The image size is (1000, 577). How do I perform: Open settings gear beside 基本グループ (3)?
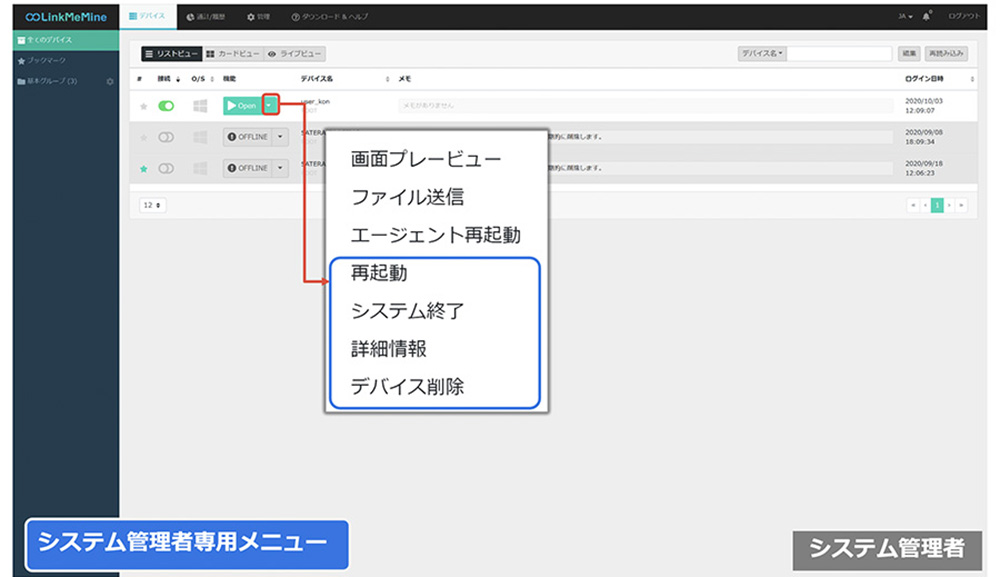(x=110, y=82)
